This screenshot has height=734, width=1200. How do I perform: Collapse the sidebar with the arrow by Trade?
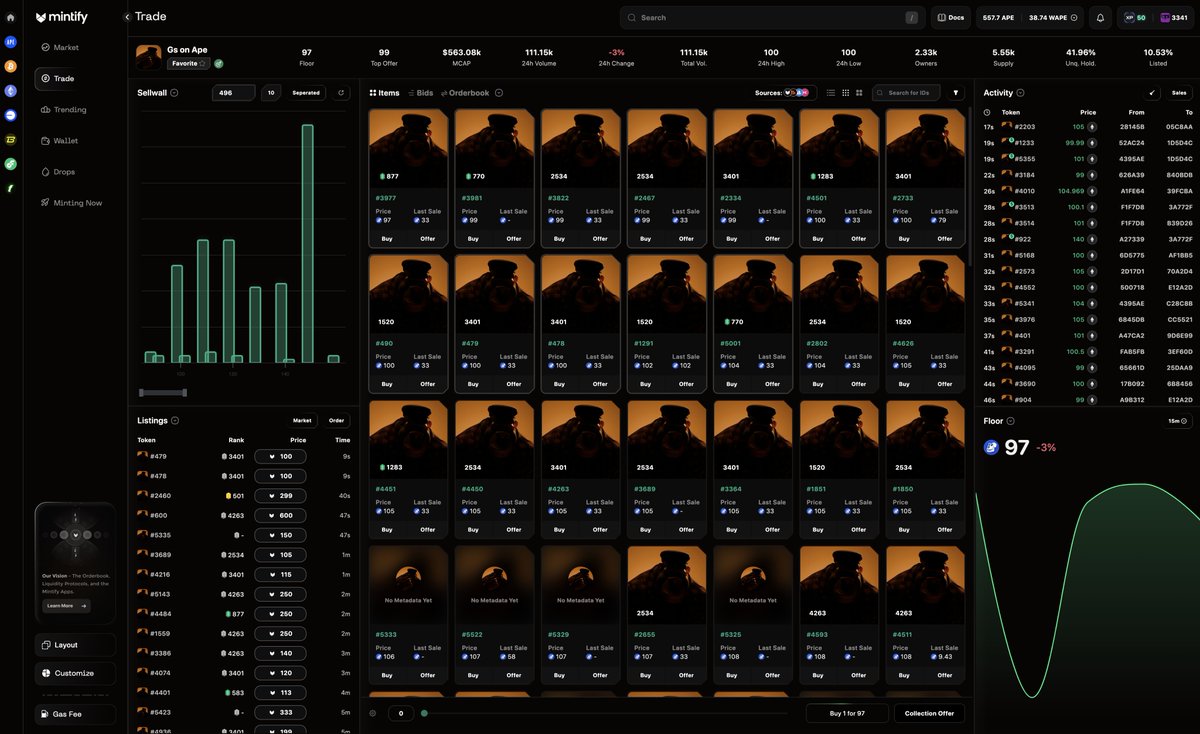(x=127, y=17)
